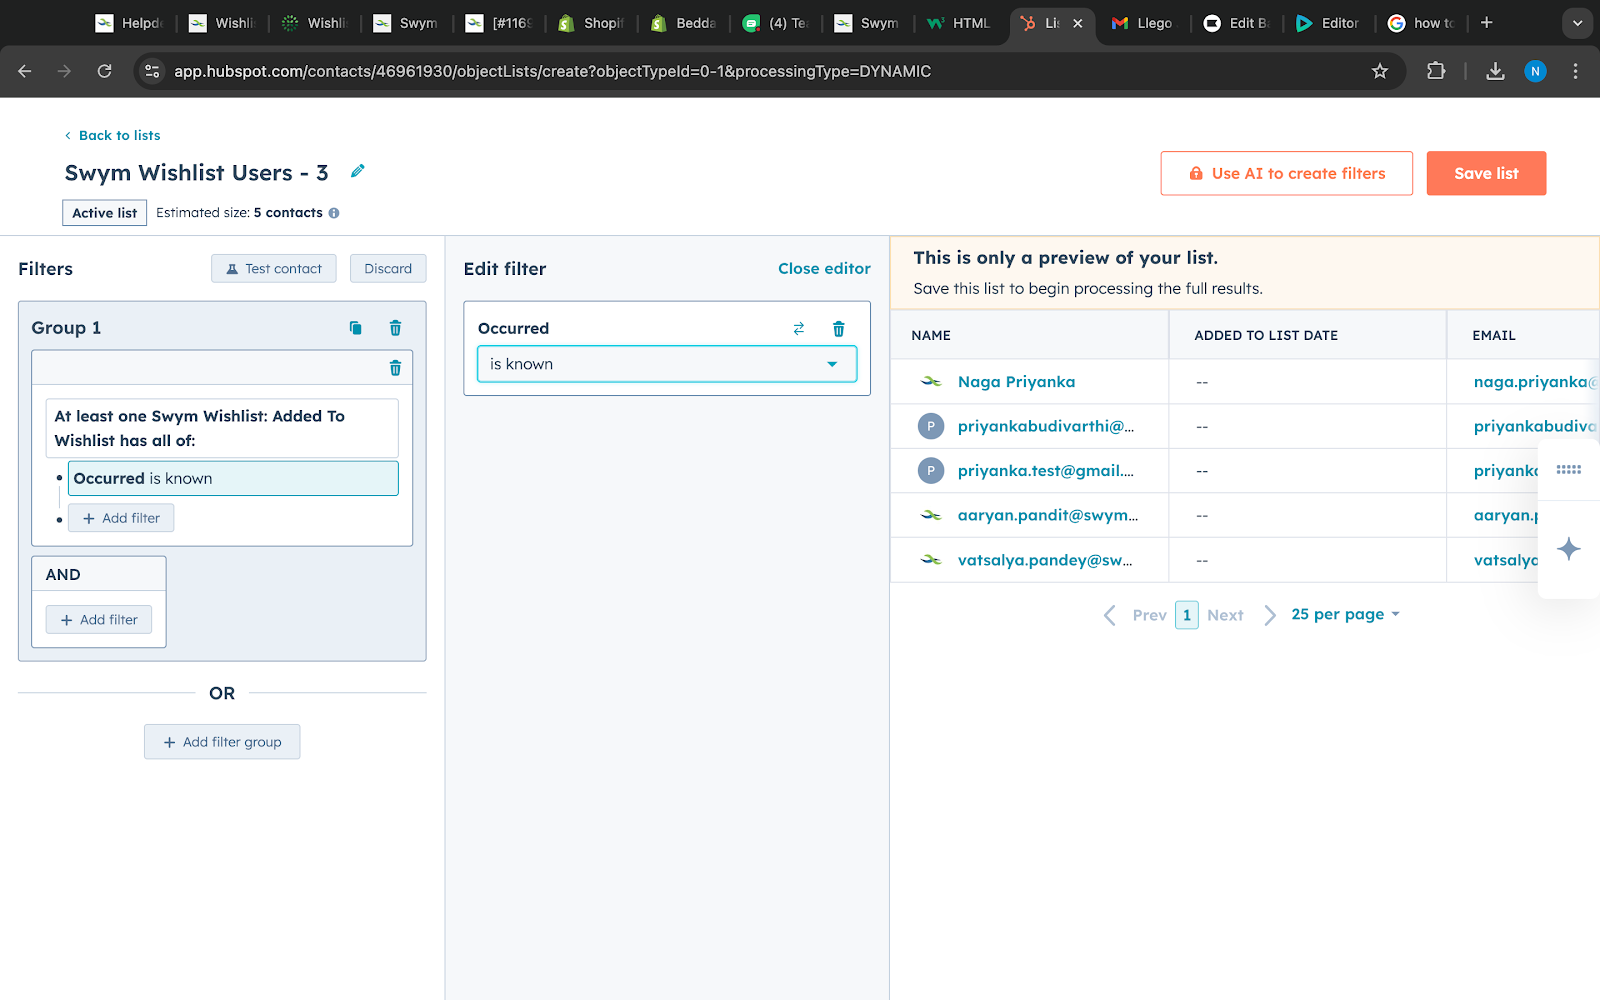Select page 1 in pagination

1187,615
